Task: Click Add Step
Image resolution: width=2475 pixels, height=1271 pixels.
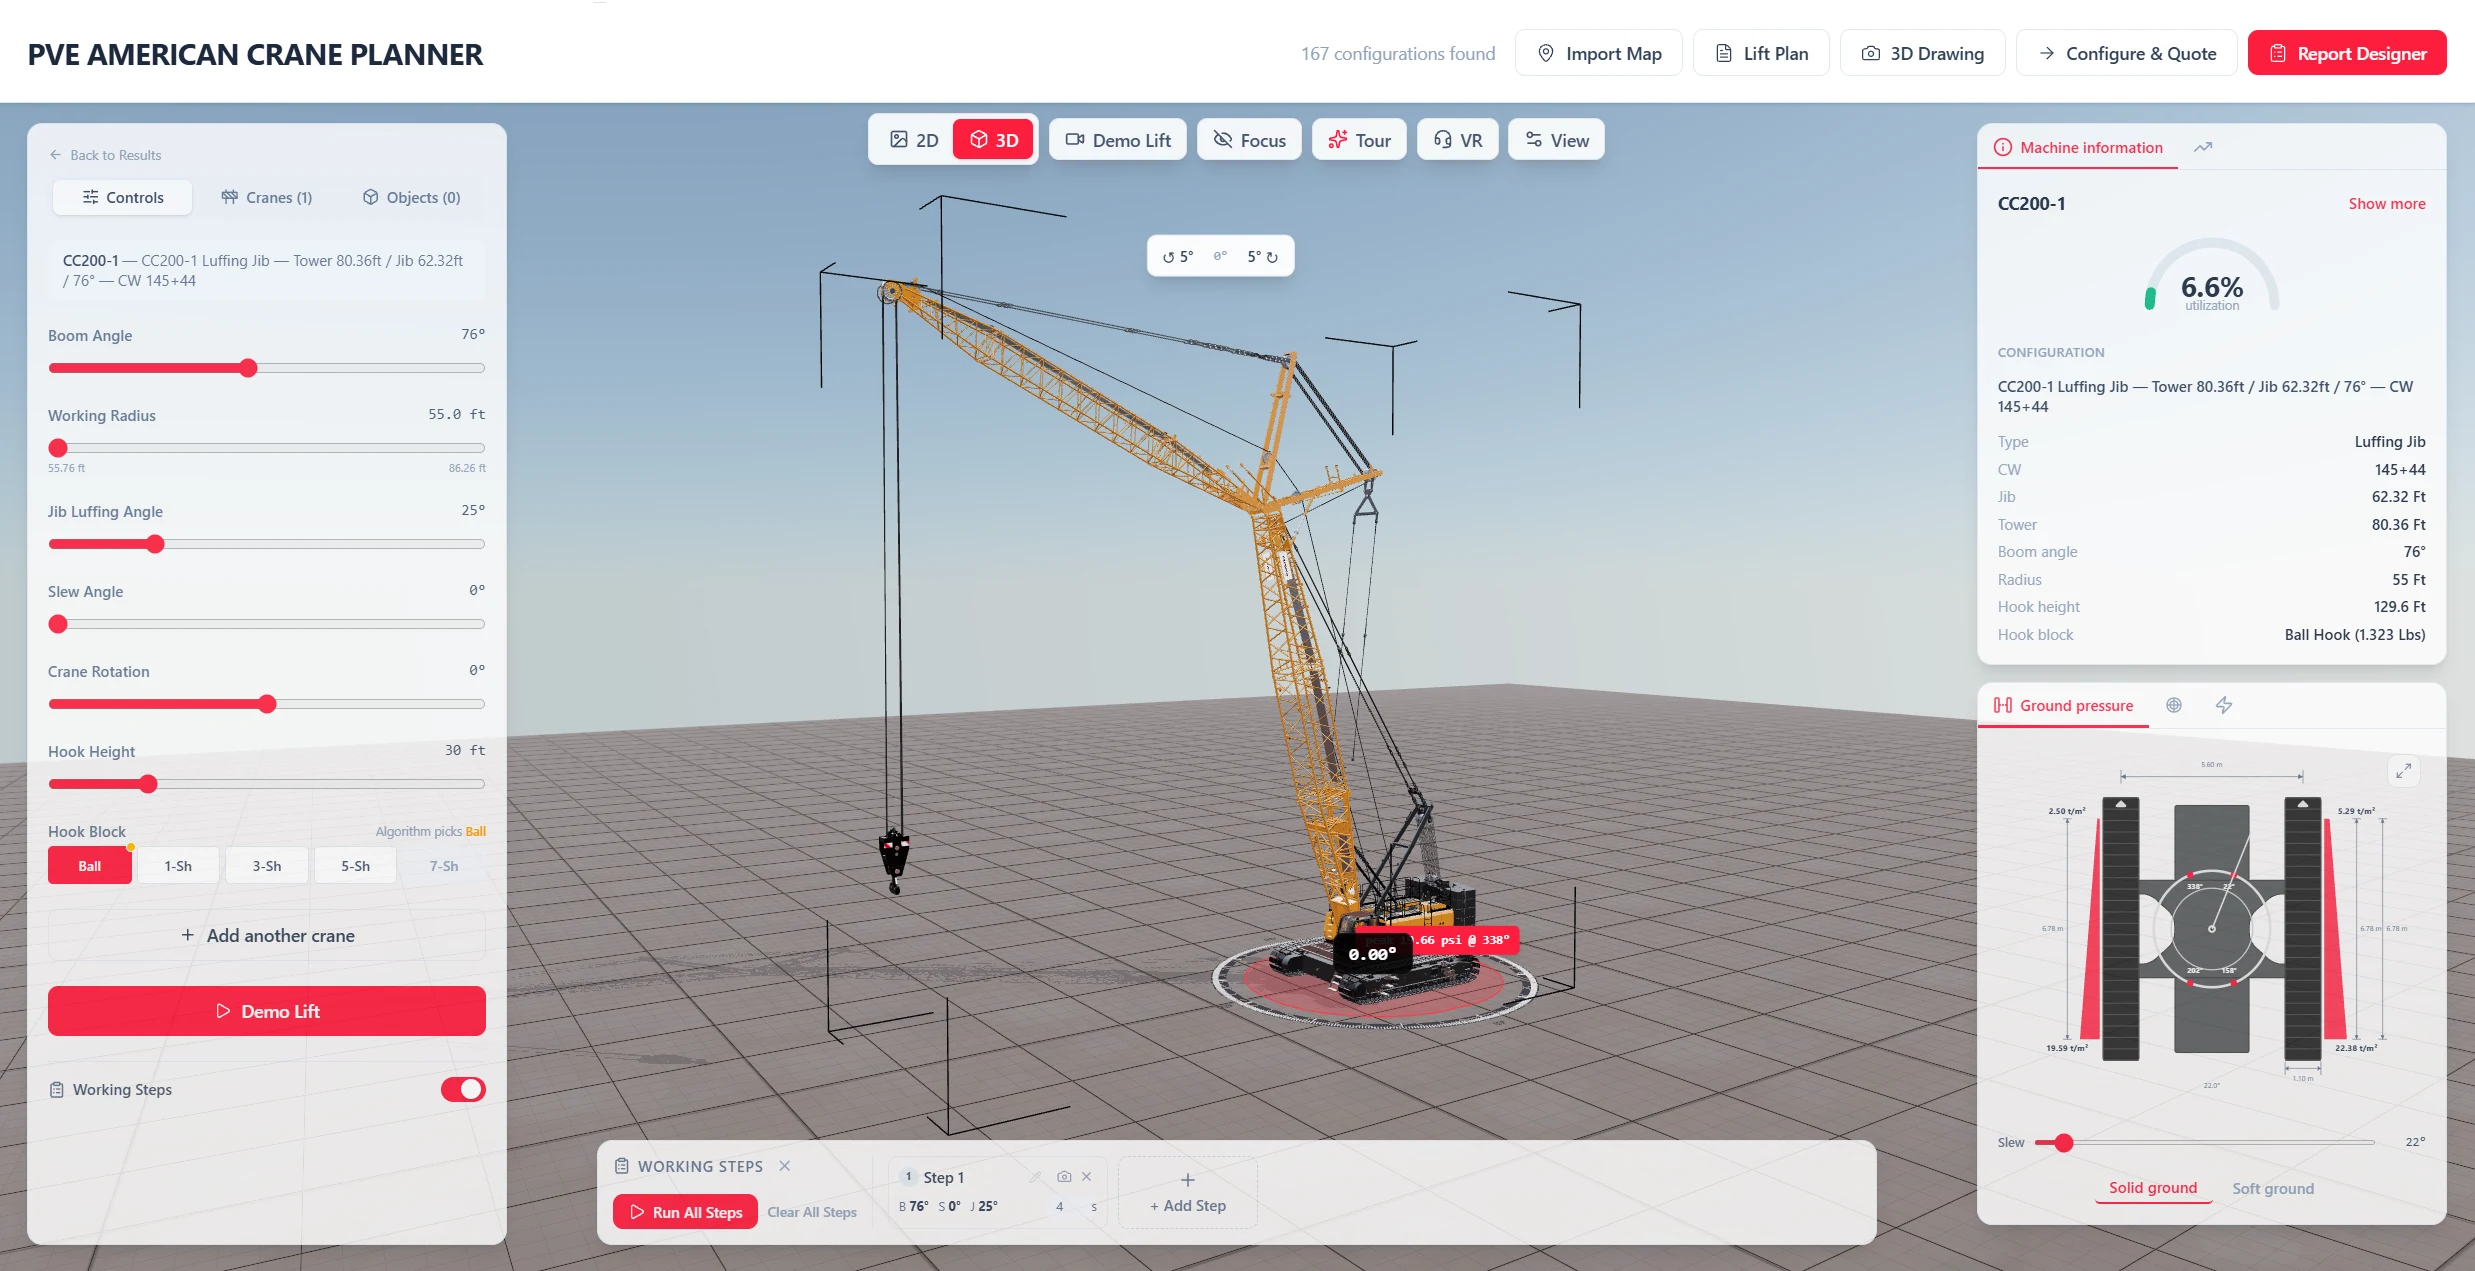Action: pyautogui.click(x=1188, y=1192)
